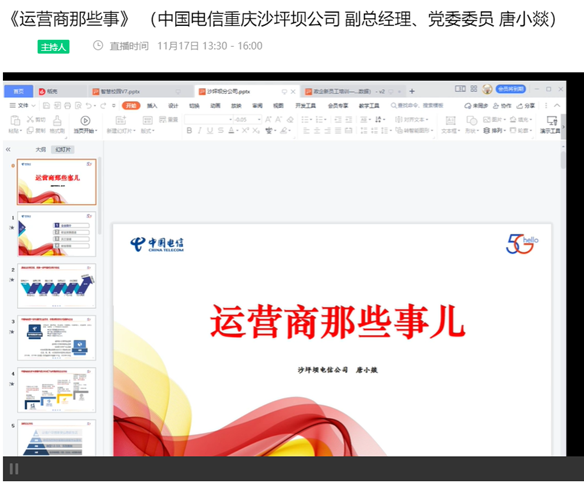Screen dimensions: 584x484
Task: Click the new slide icon
Action: click(120, 120)
